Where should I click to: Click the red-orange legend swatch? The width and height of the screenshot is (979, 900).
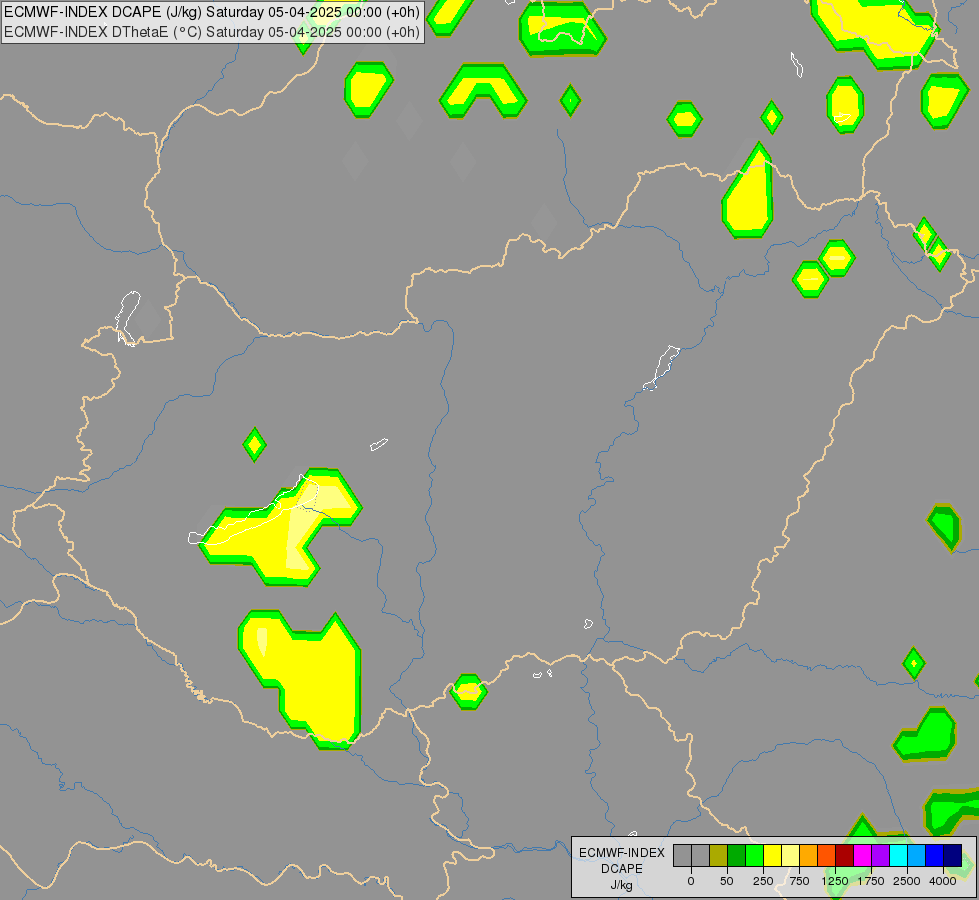coord(827,855)
